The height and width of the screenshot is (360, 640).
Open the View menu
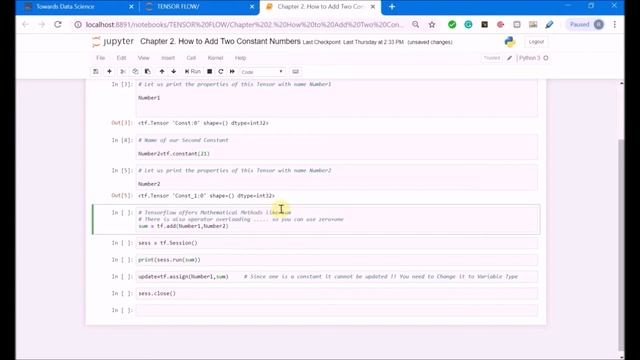(x=143, y=58)
